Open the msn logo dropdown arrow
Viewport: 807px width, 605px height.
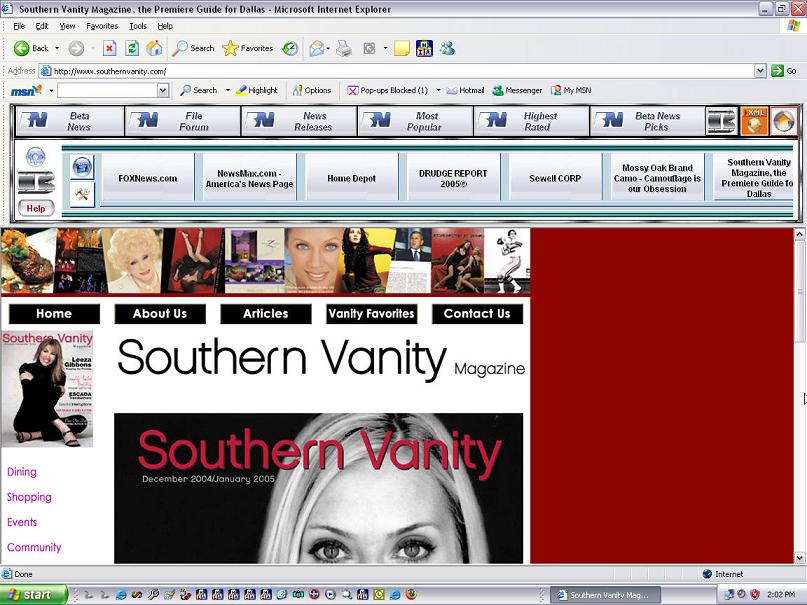tap(51, 91)
